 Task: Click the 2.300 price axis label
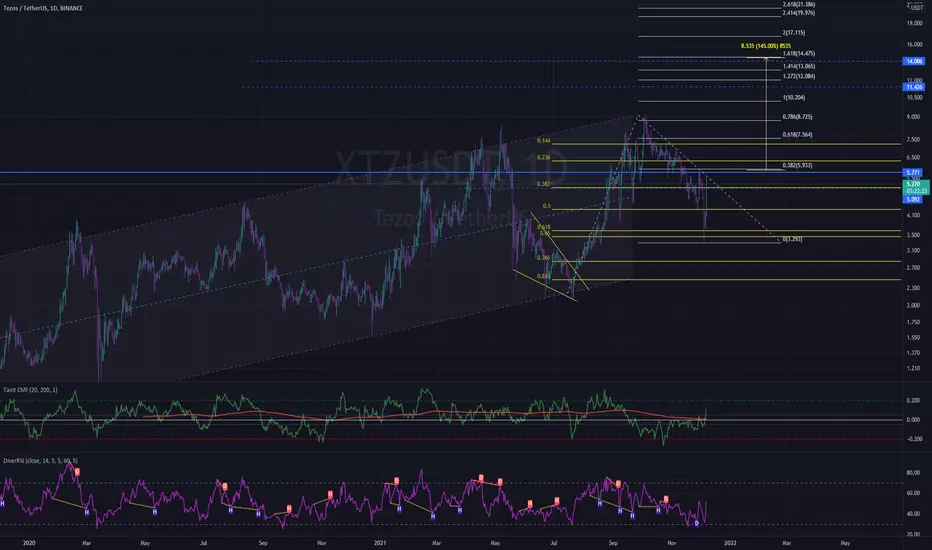pyautogui.click(x=912, y=288)
